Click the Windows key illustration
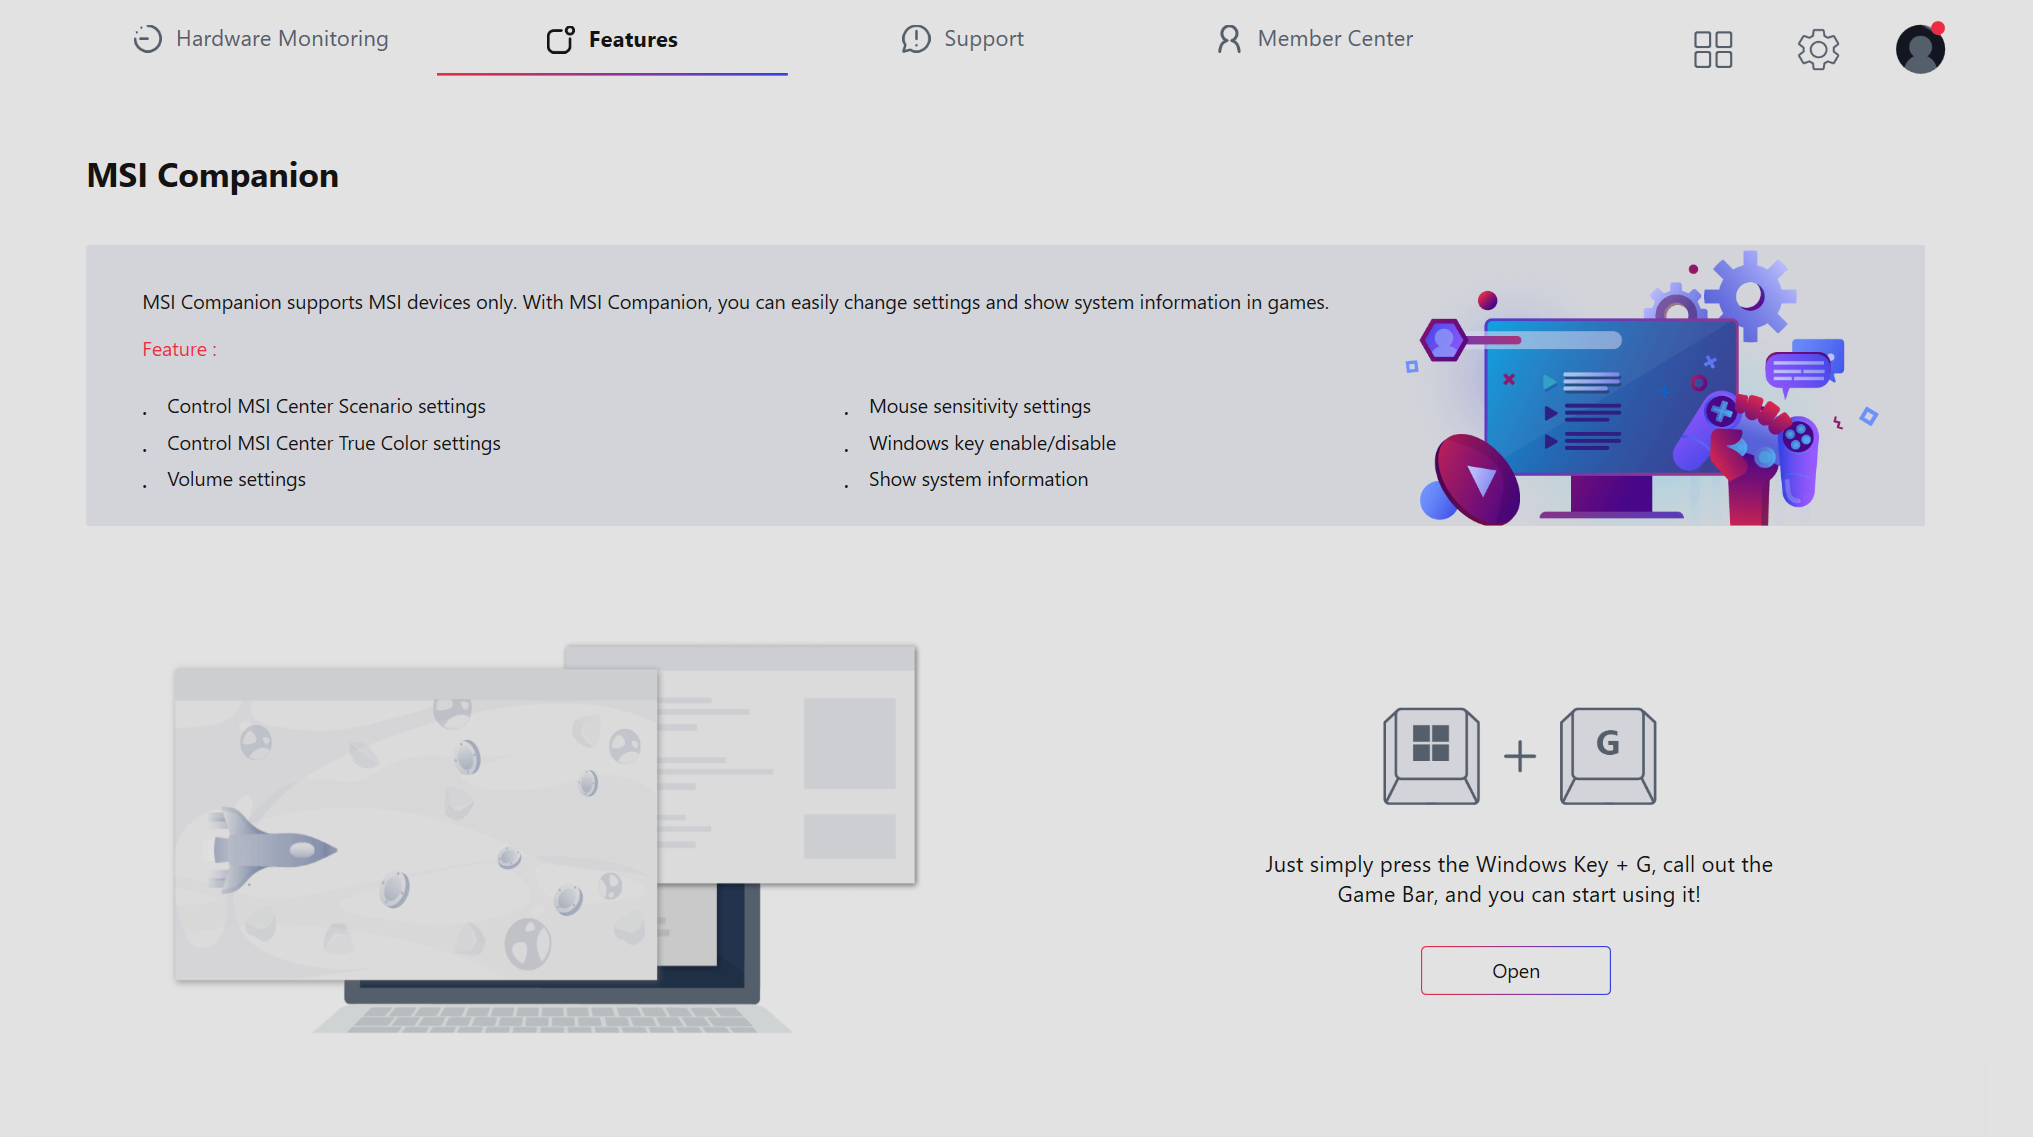 [x=1431, y=756]
